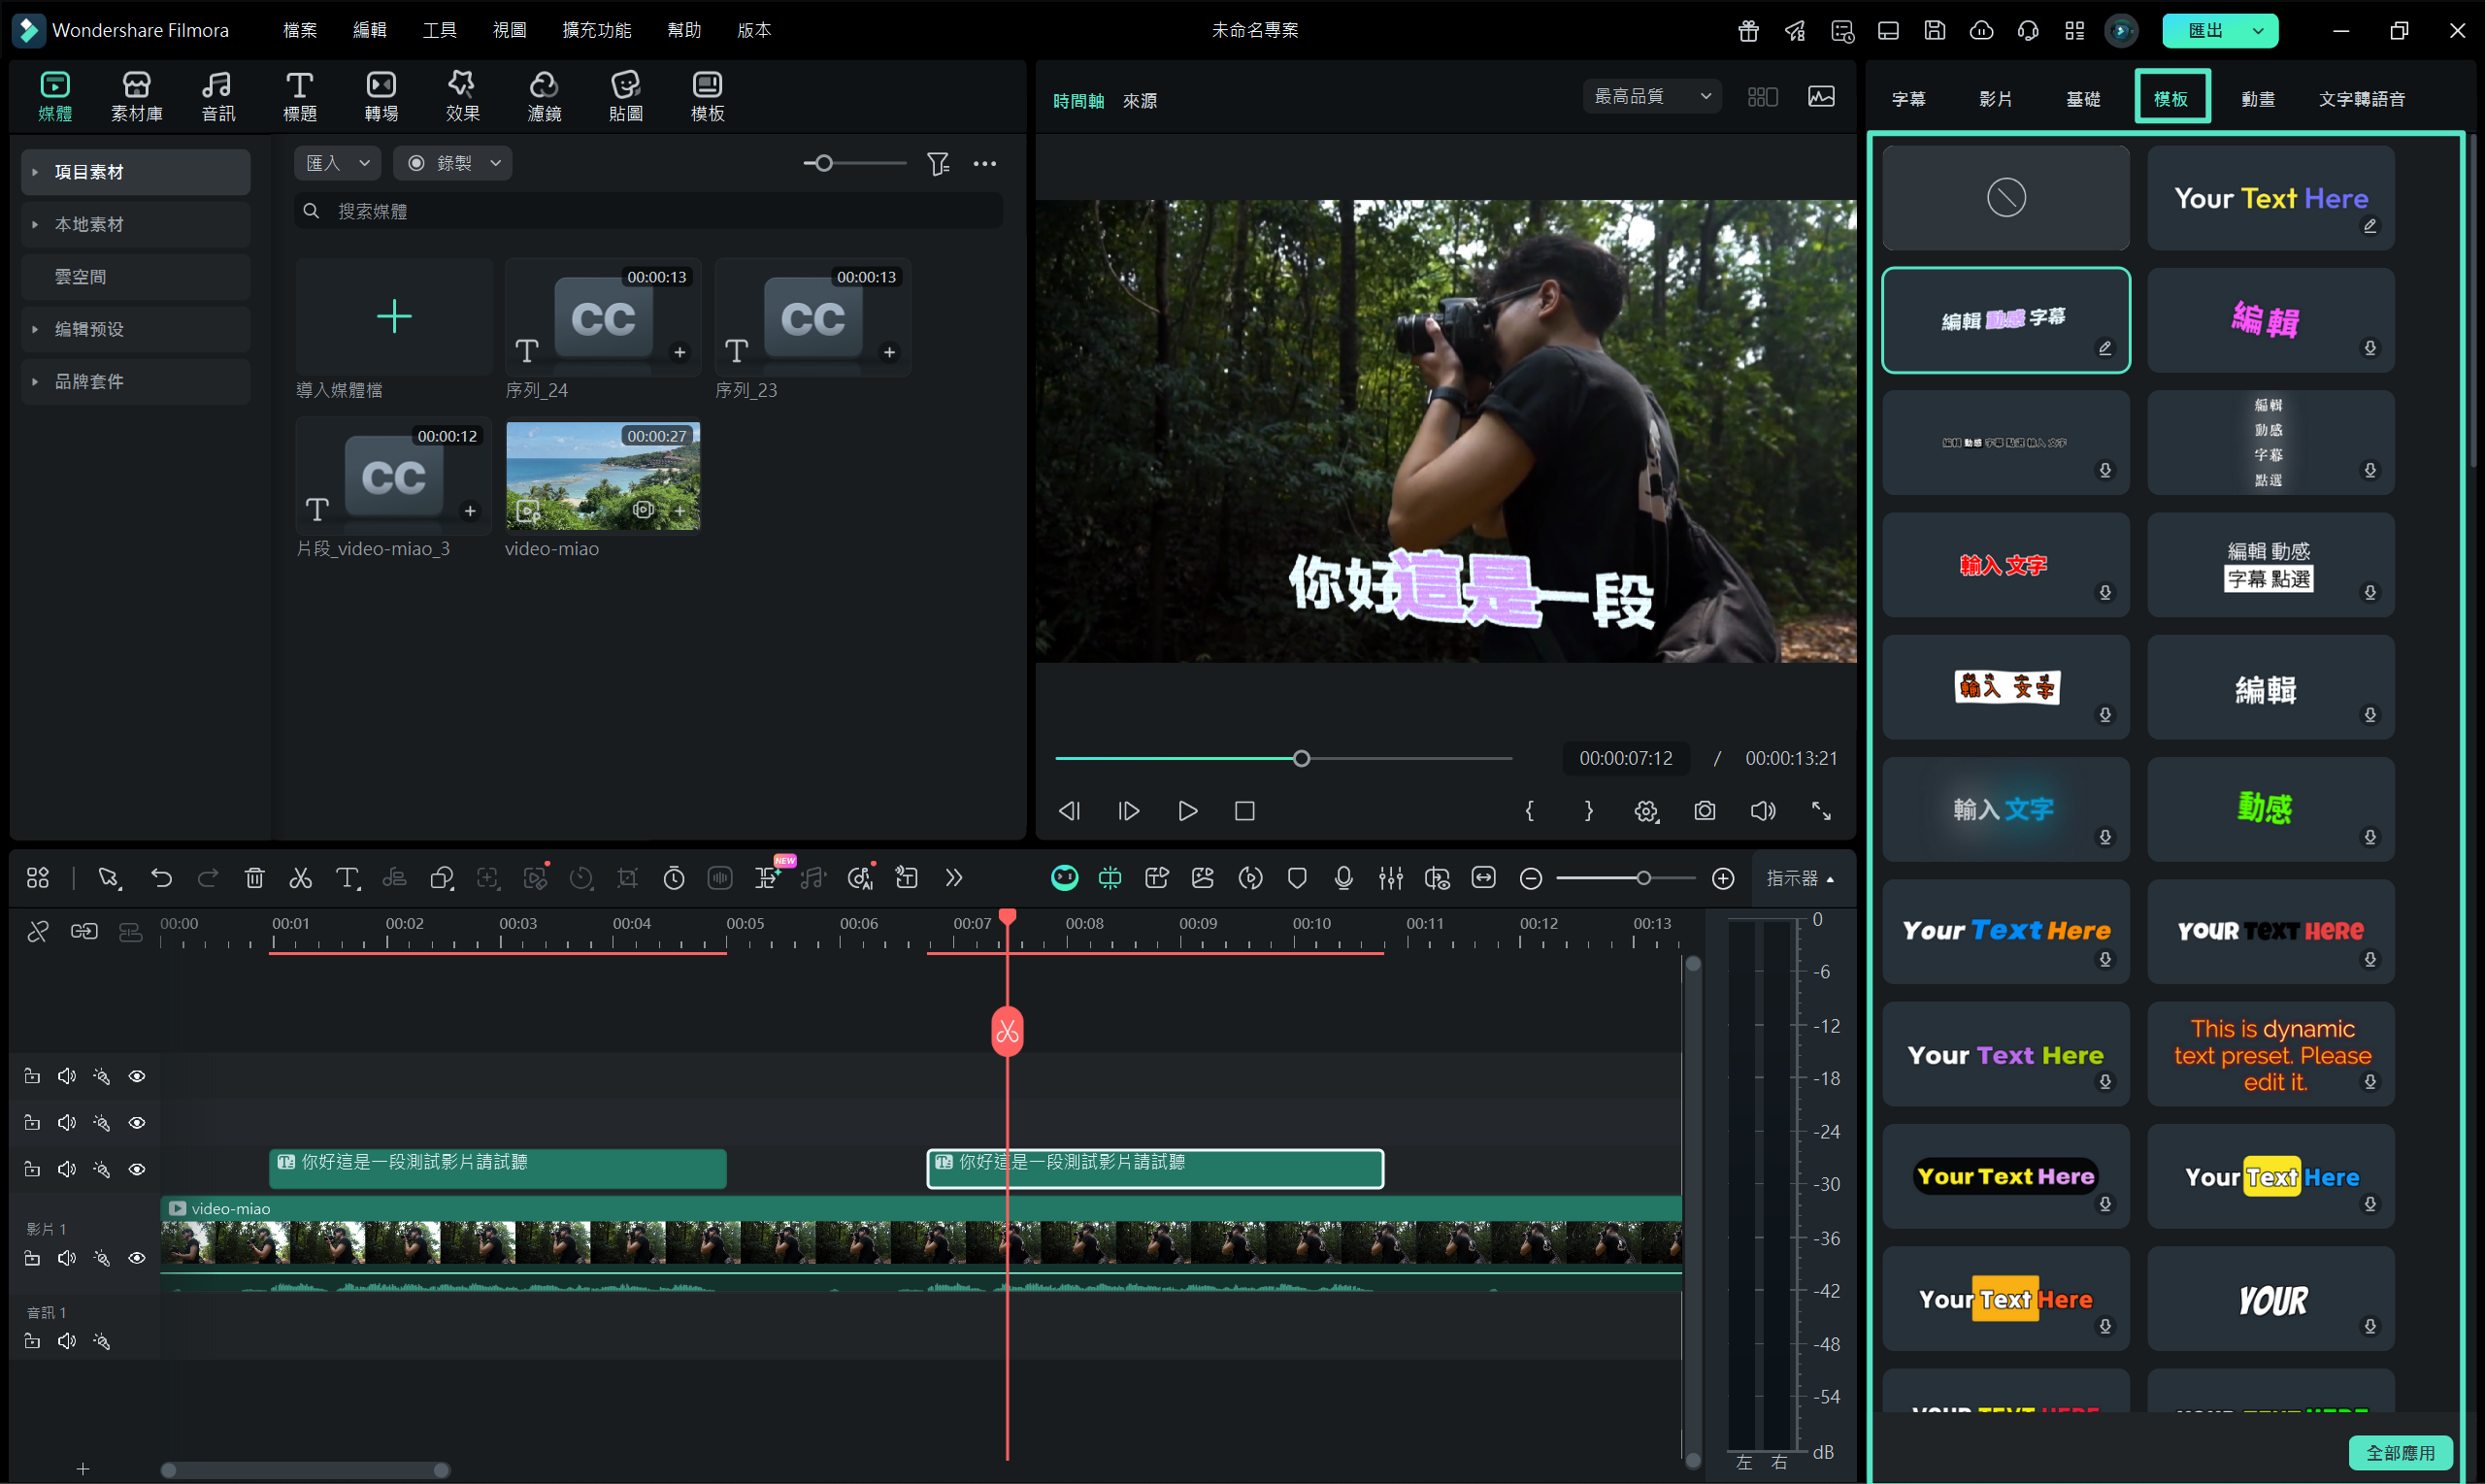The image size is (2485, 1484).
Task: Open the audio mixer icon in timeline toolbar
Action: 1390,878
